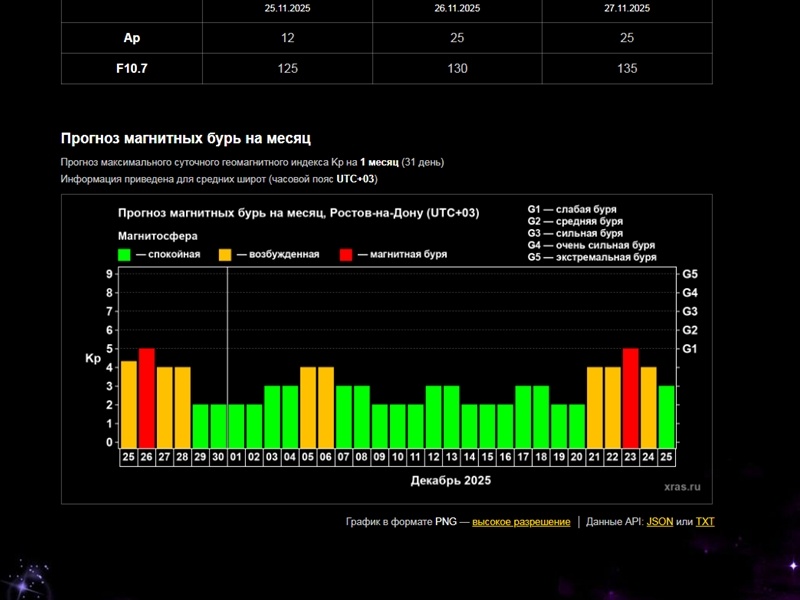Click the F10.7 row label

point(132,68)
